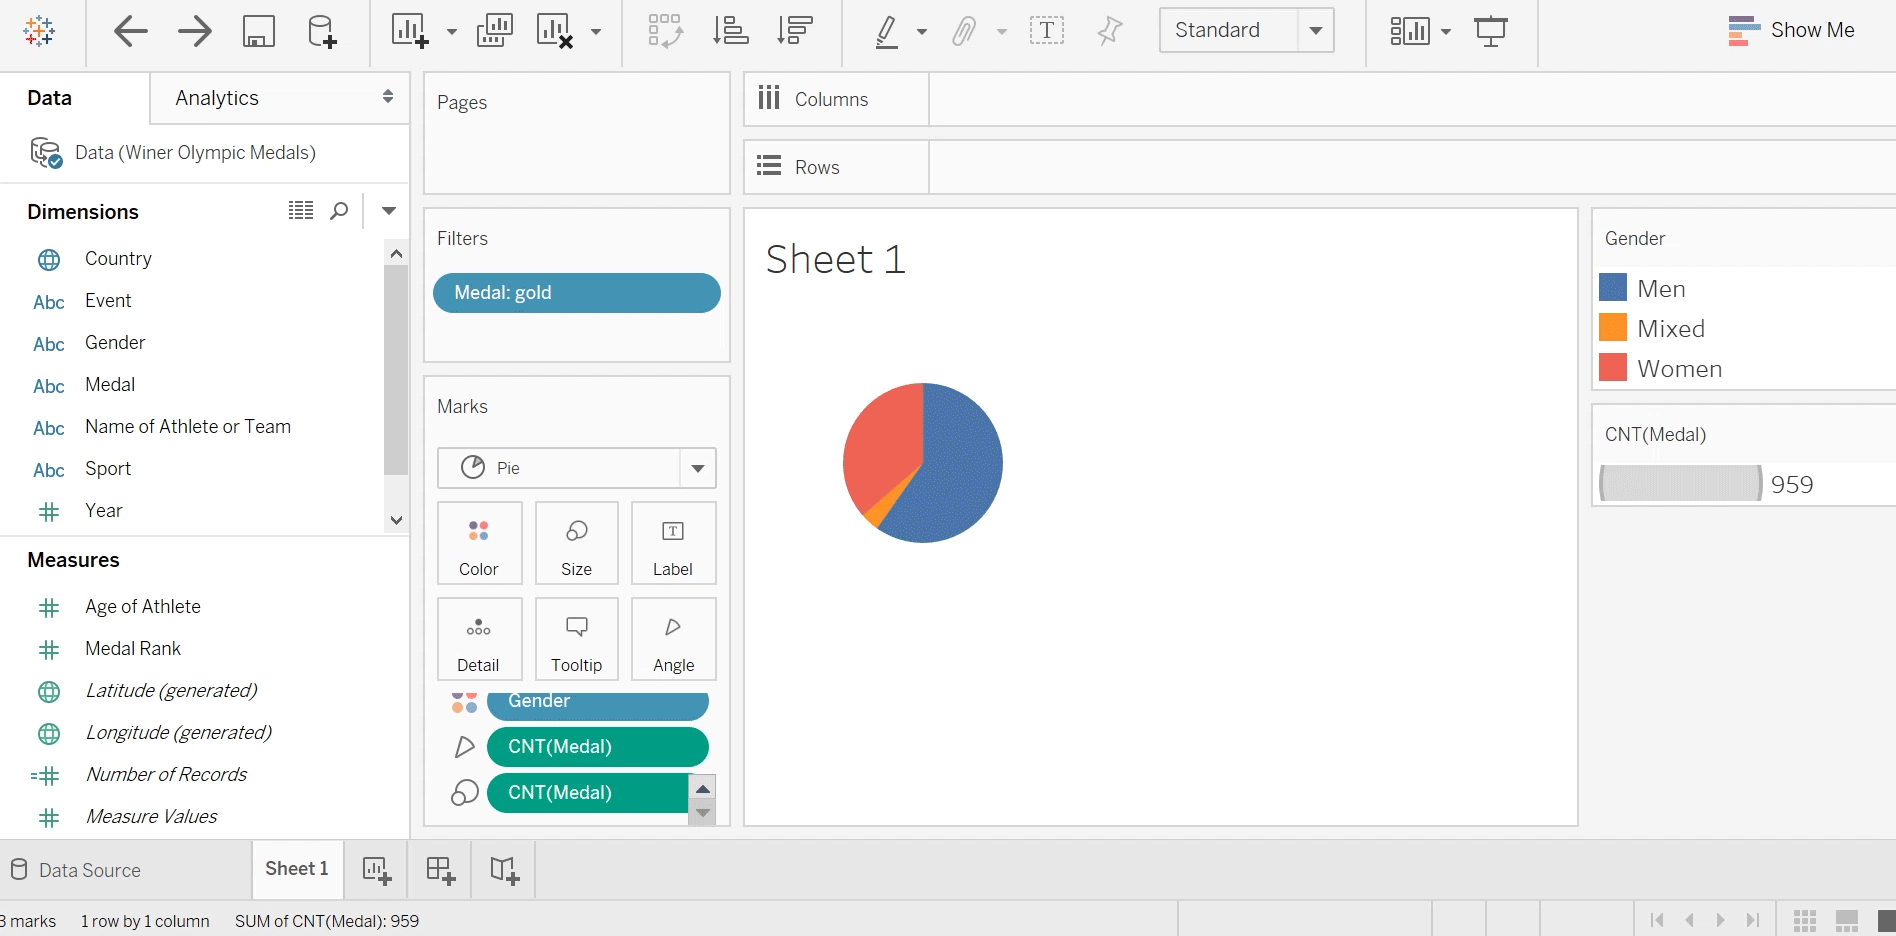Duplicate the sheet using the toolbar icon
The height and width of the screenshot is (936, 1896).
[x=495, y=31]
